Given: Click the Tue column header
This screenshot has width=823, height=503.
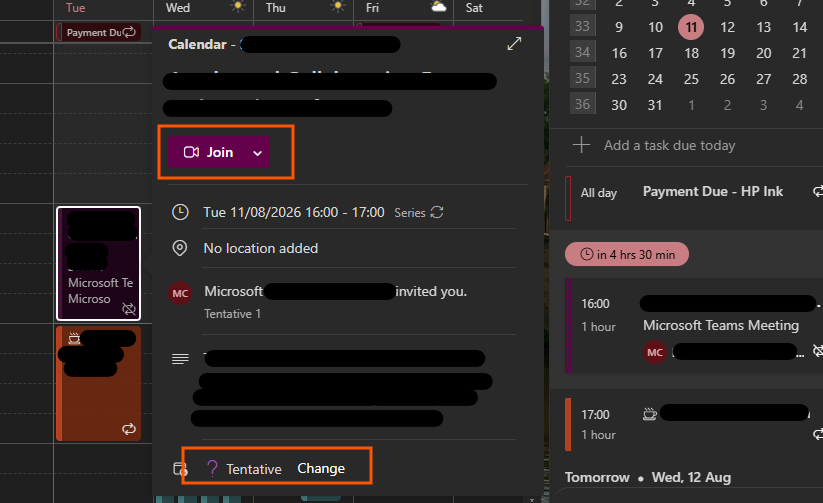Looking at the screenshot, I should pos(76,8).
